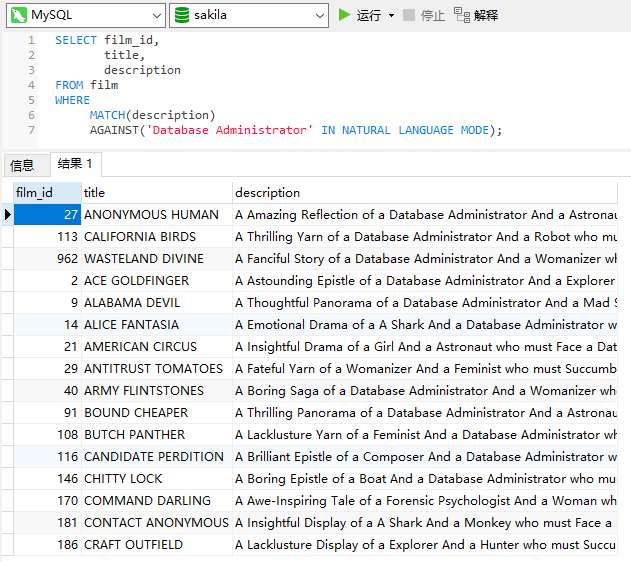This screenshot has width=631, height=562.
Task: Select film_id cell 962
Action: [47, 259]
